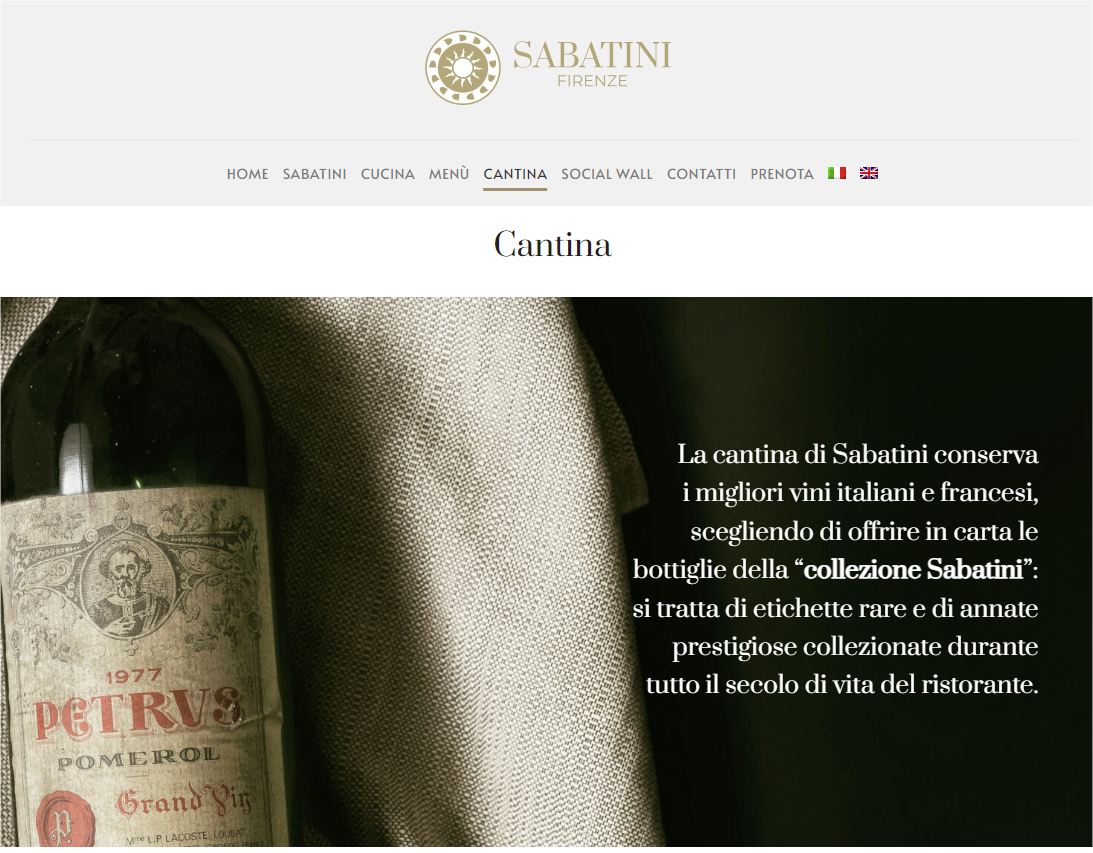
Task: Go to the SABATINI navigation page
Action: pos(314,174)
